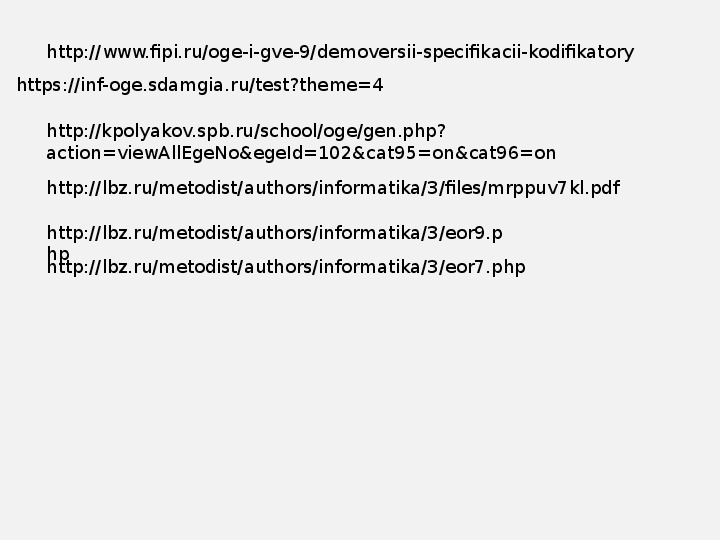Image resolution: width=720 pixels, height=540 pixels.
Task: Click 'theme=4' in the sdamgia URL
Action: point(341,85)
